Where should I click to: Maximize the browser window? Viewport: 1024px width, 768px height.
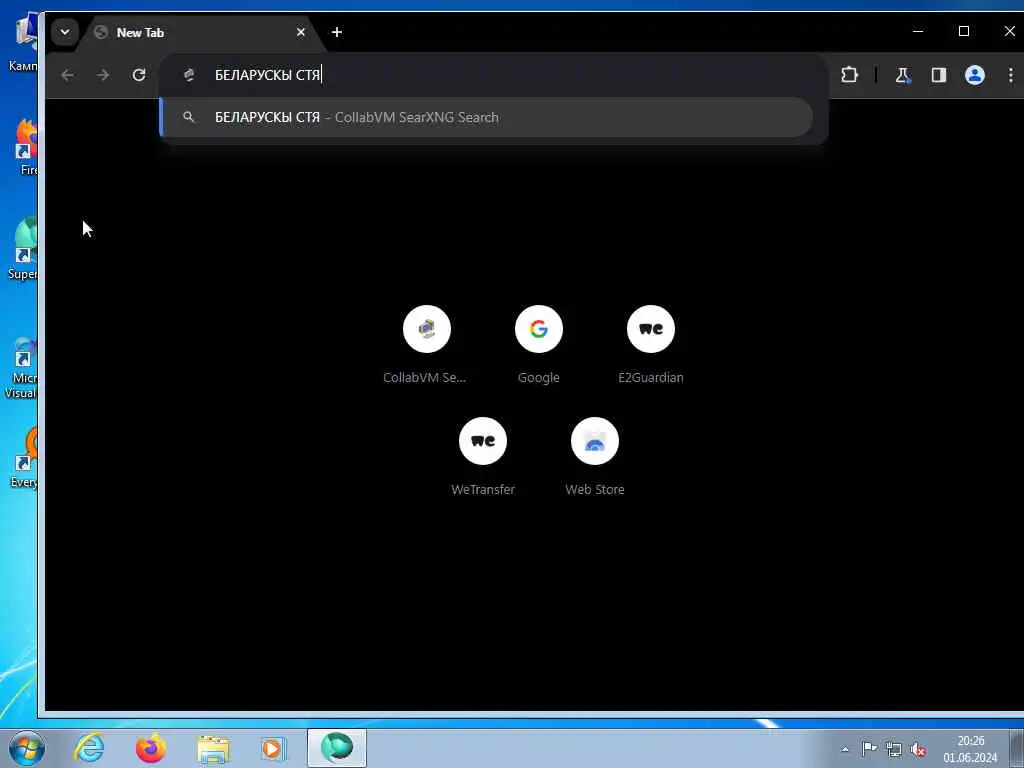point(963,31)
